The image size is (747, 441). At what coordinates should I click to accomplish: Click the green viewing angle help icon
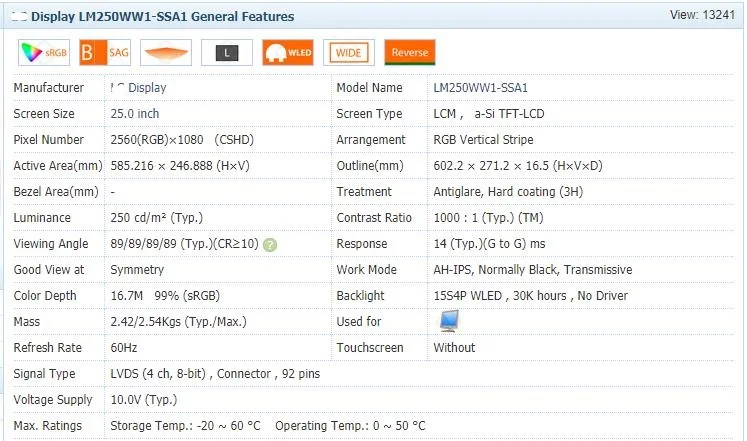coord(270,244)
